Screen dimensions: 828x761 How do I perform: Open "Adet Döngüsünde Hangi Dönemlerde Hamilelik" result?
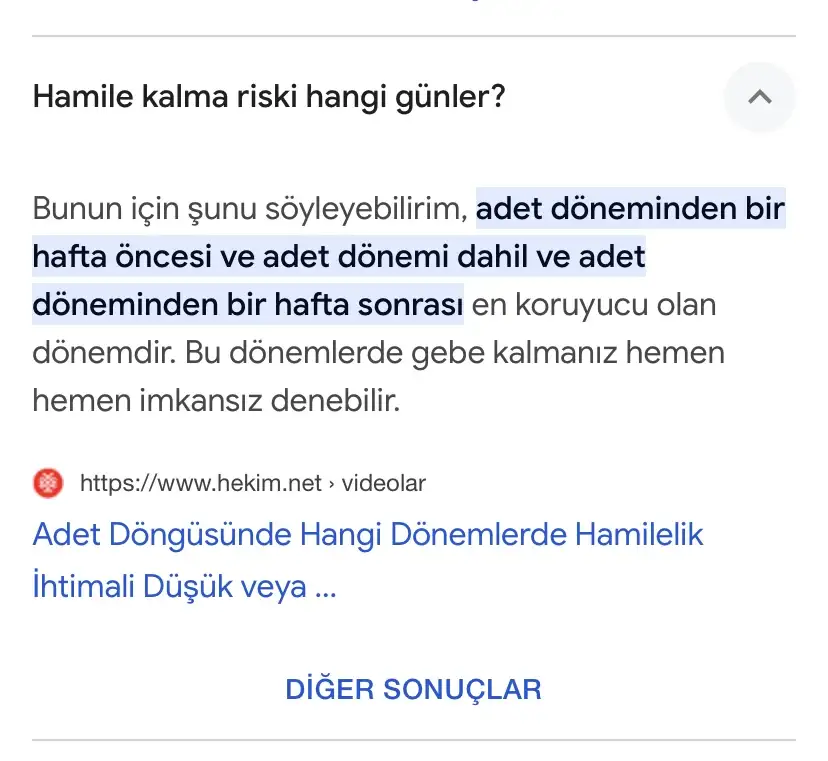click(x=367, y=535)
